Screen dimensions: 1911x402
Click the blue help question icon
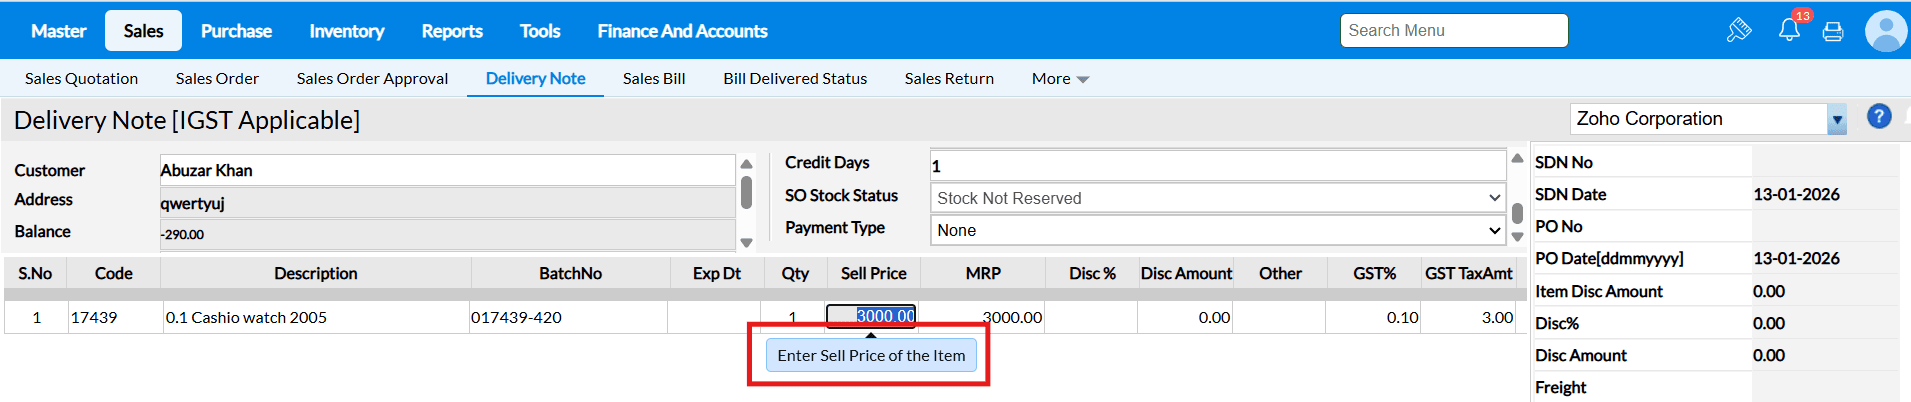pyautogui.click(x=1879, y=117)
